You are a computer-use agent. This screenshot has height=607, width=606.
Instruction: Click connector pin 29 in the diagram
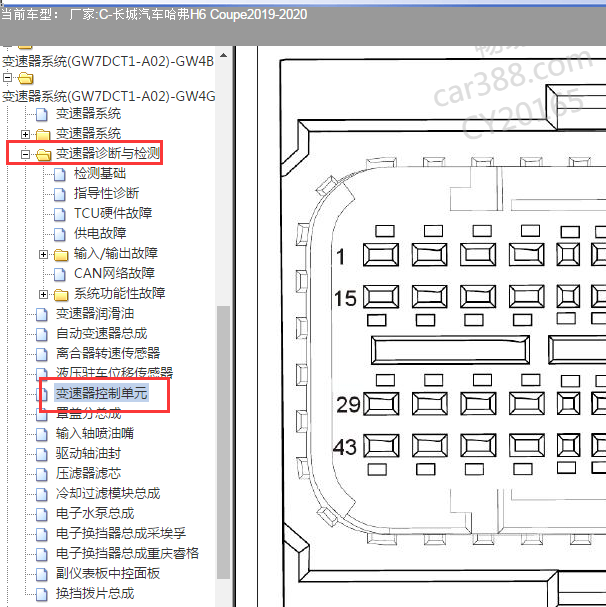381,404
